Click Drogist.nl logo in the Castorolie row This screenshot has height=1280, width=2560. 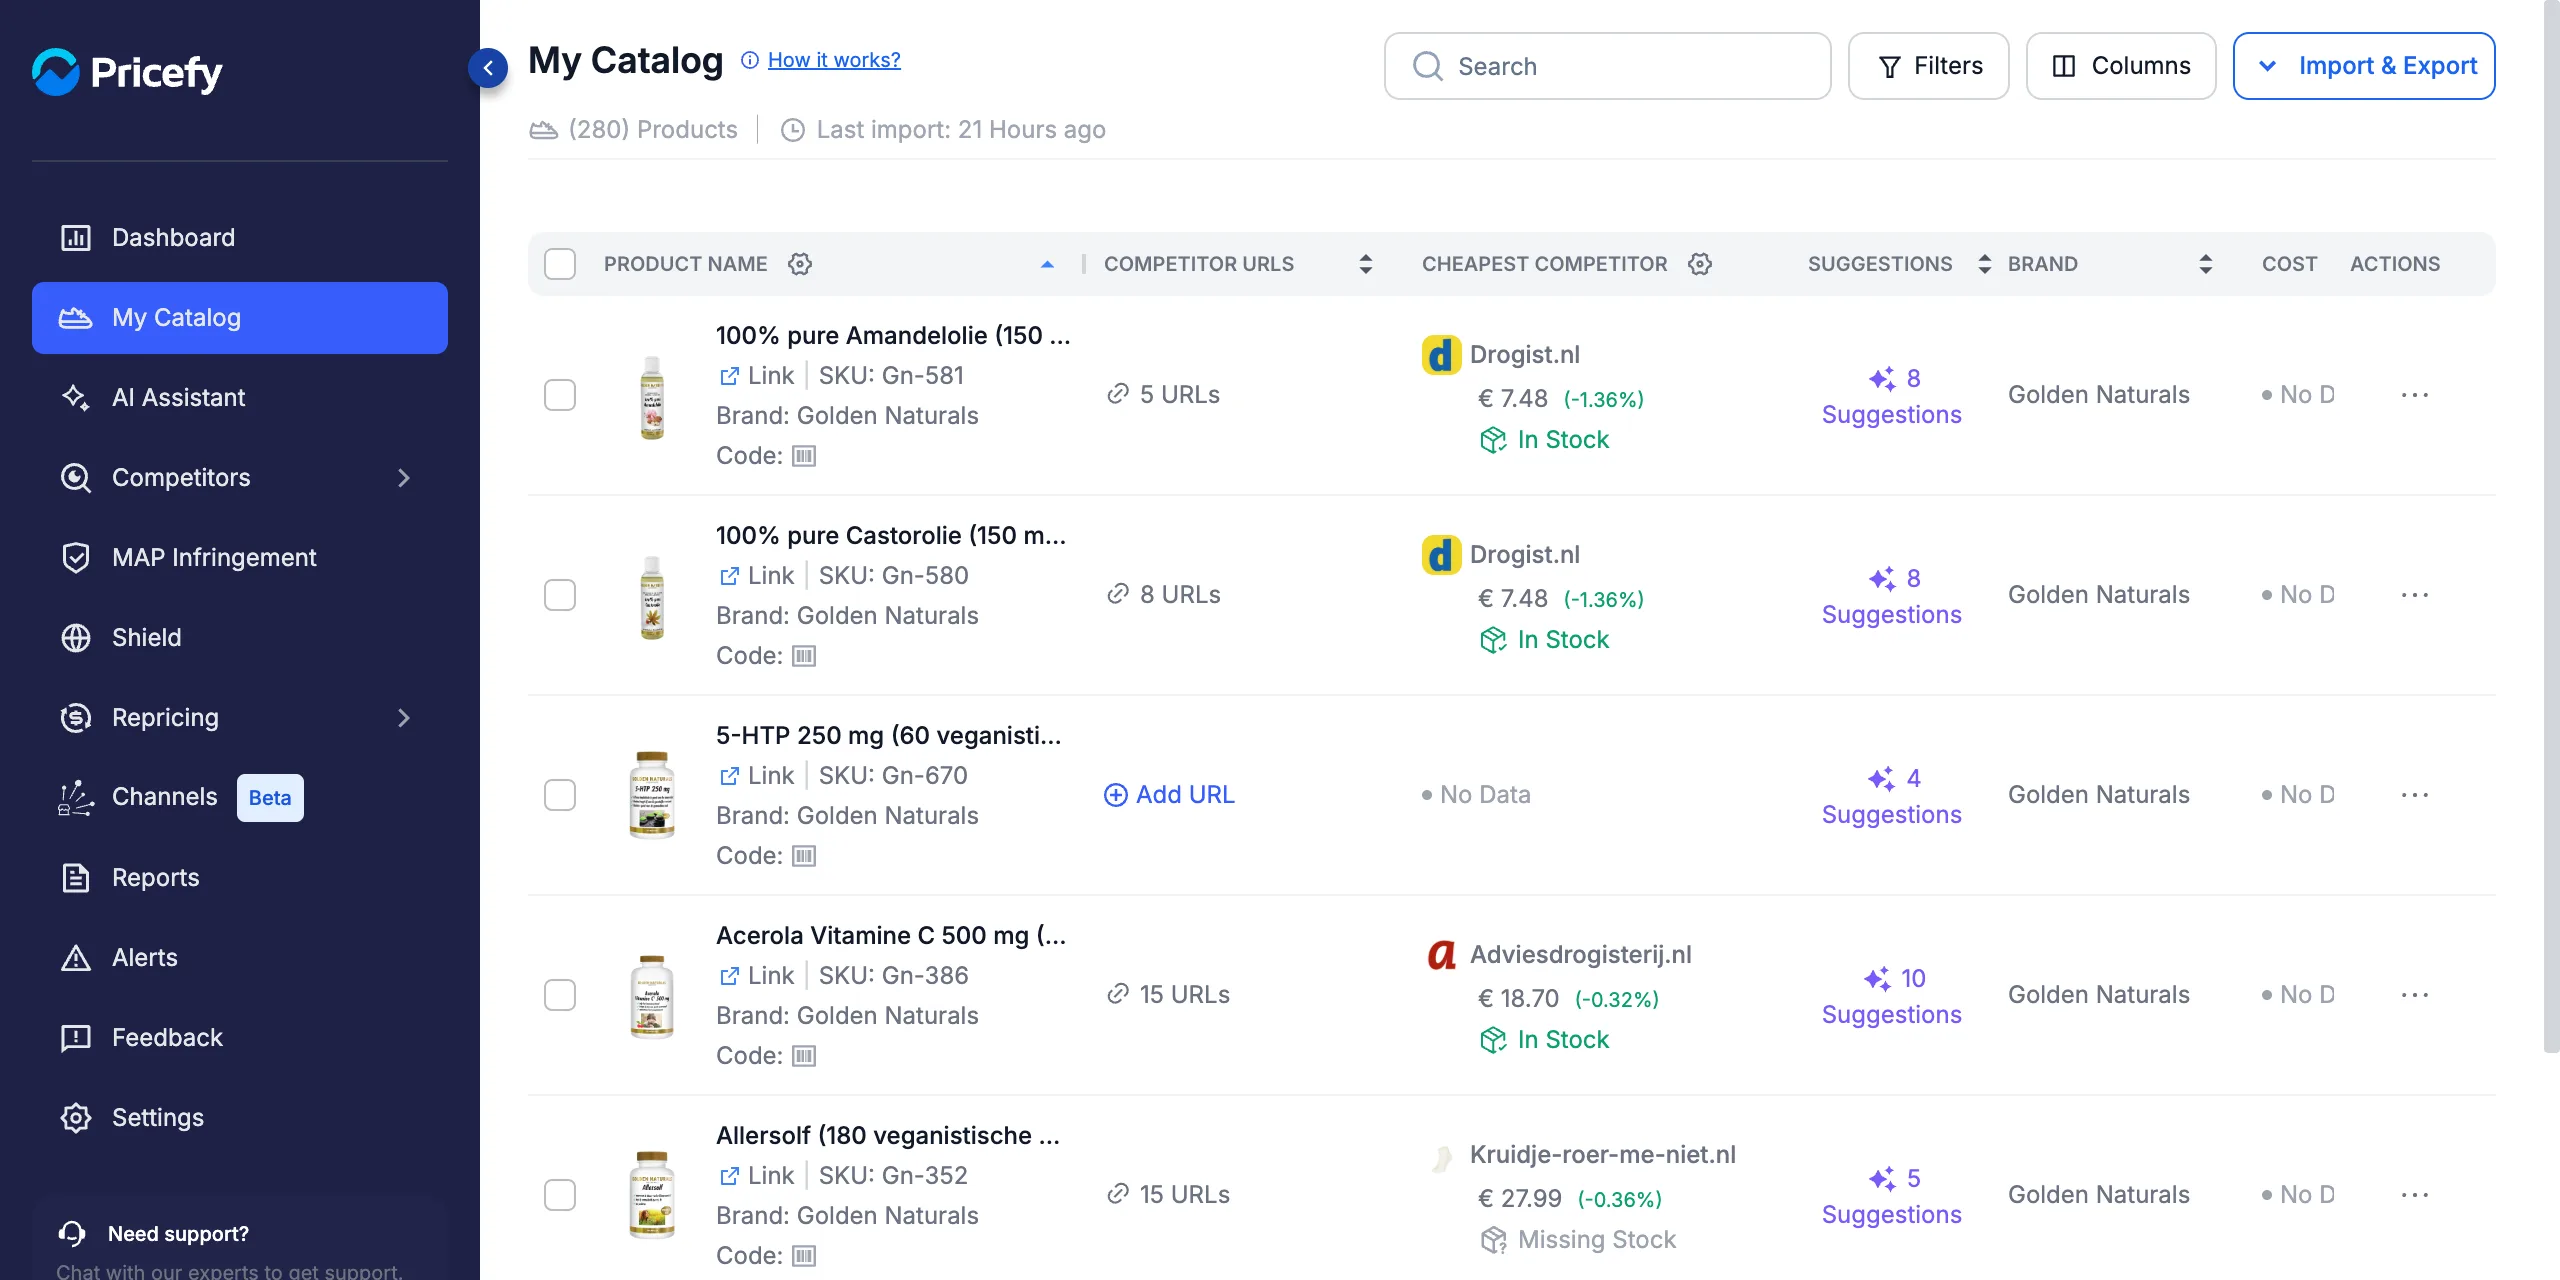click(x=1441, y=555)
